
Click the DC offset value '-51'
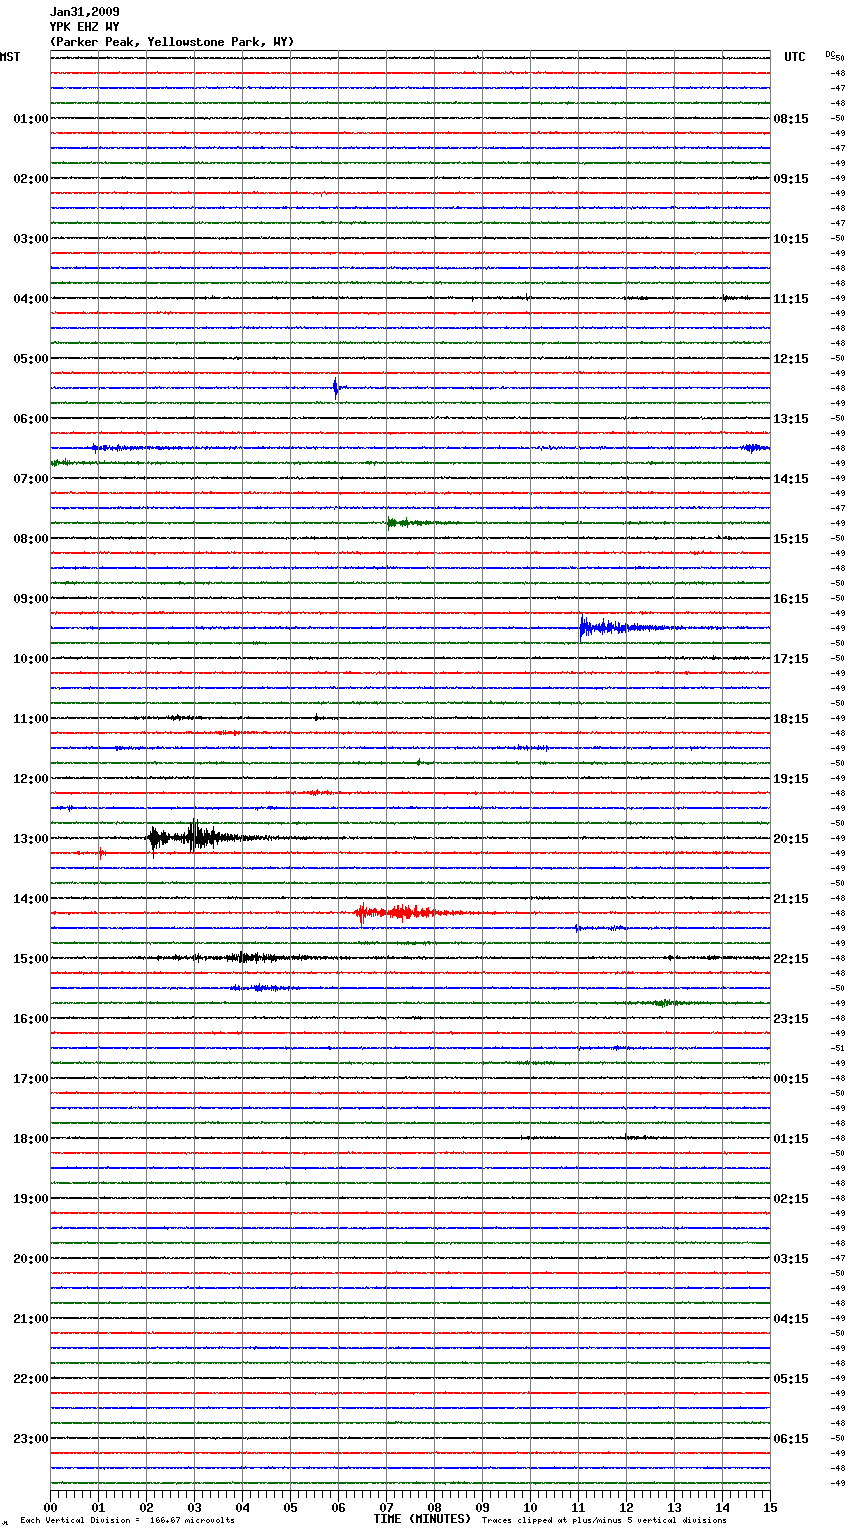839,1048
